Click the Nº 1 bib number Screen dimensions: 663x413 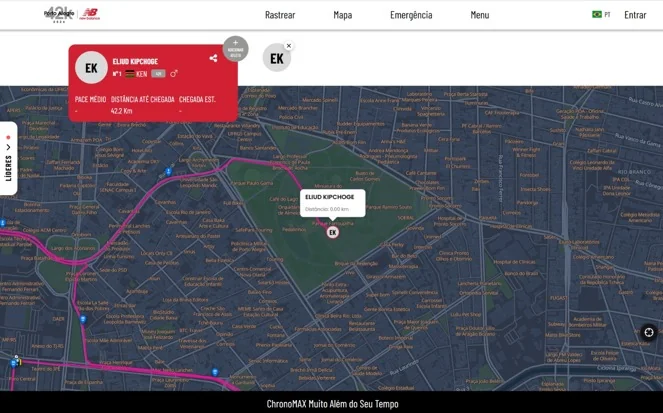117,74
